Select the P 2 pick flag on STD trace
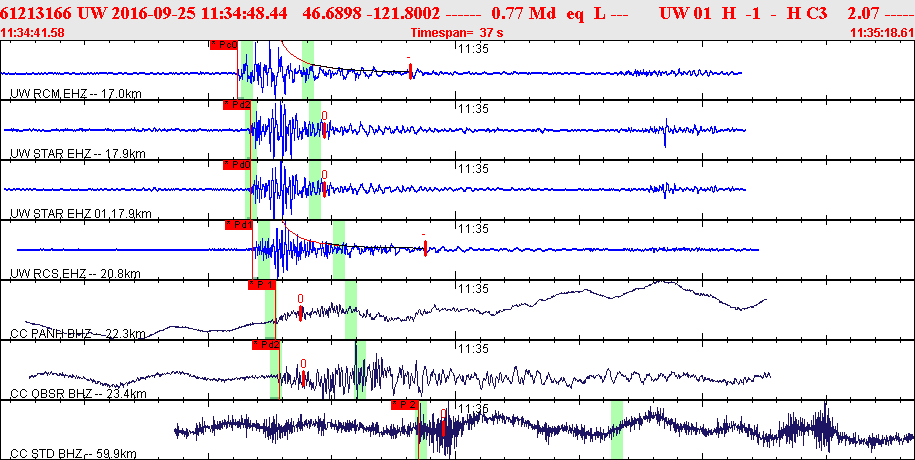This screenshot has width=915, height=460. 405,405
